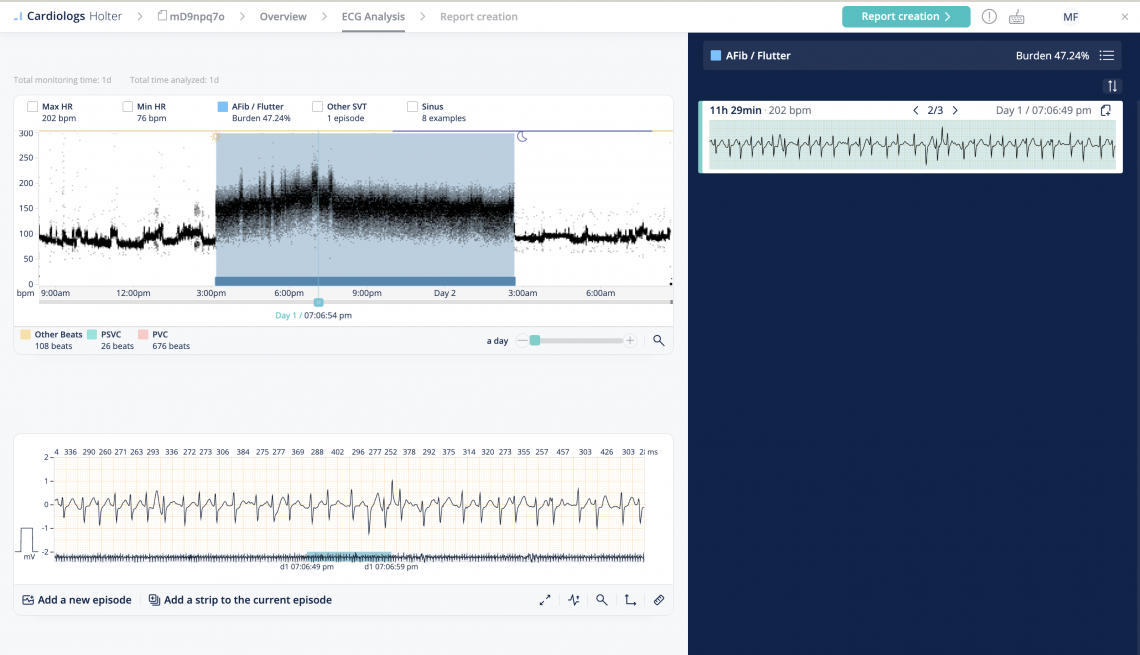
Task: Click the axes scale icon in strip toolbar
Action: click(x=629, y=600)
